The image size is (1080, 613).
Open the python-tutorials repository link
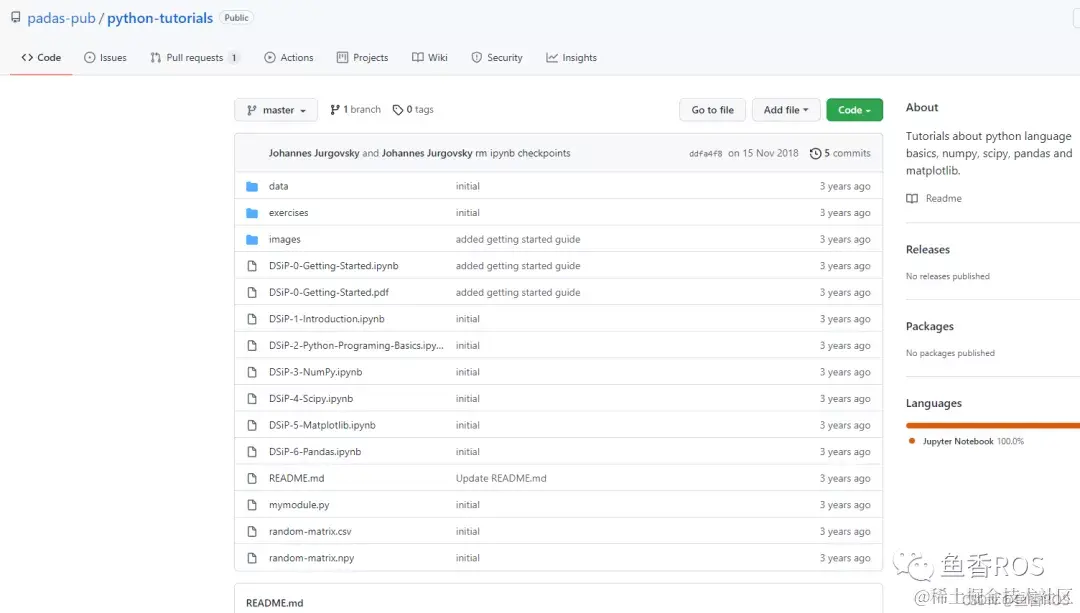point(160,18)
